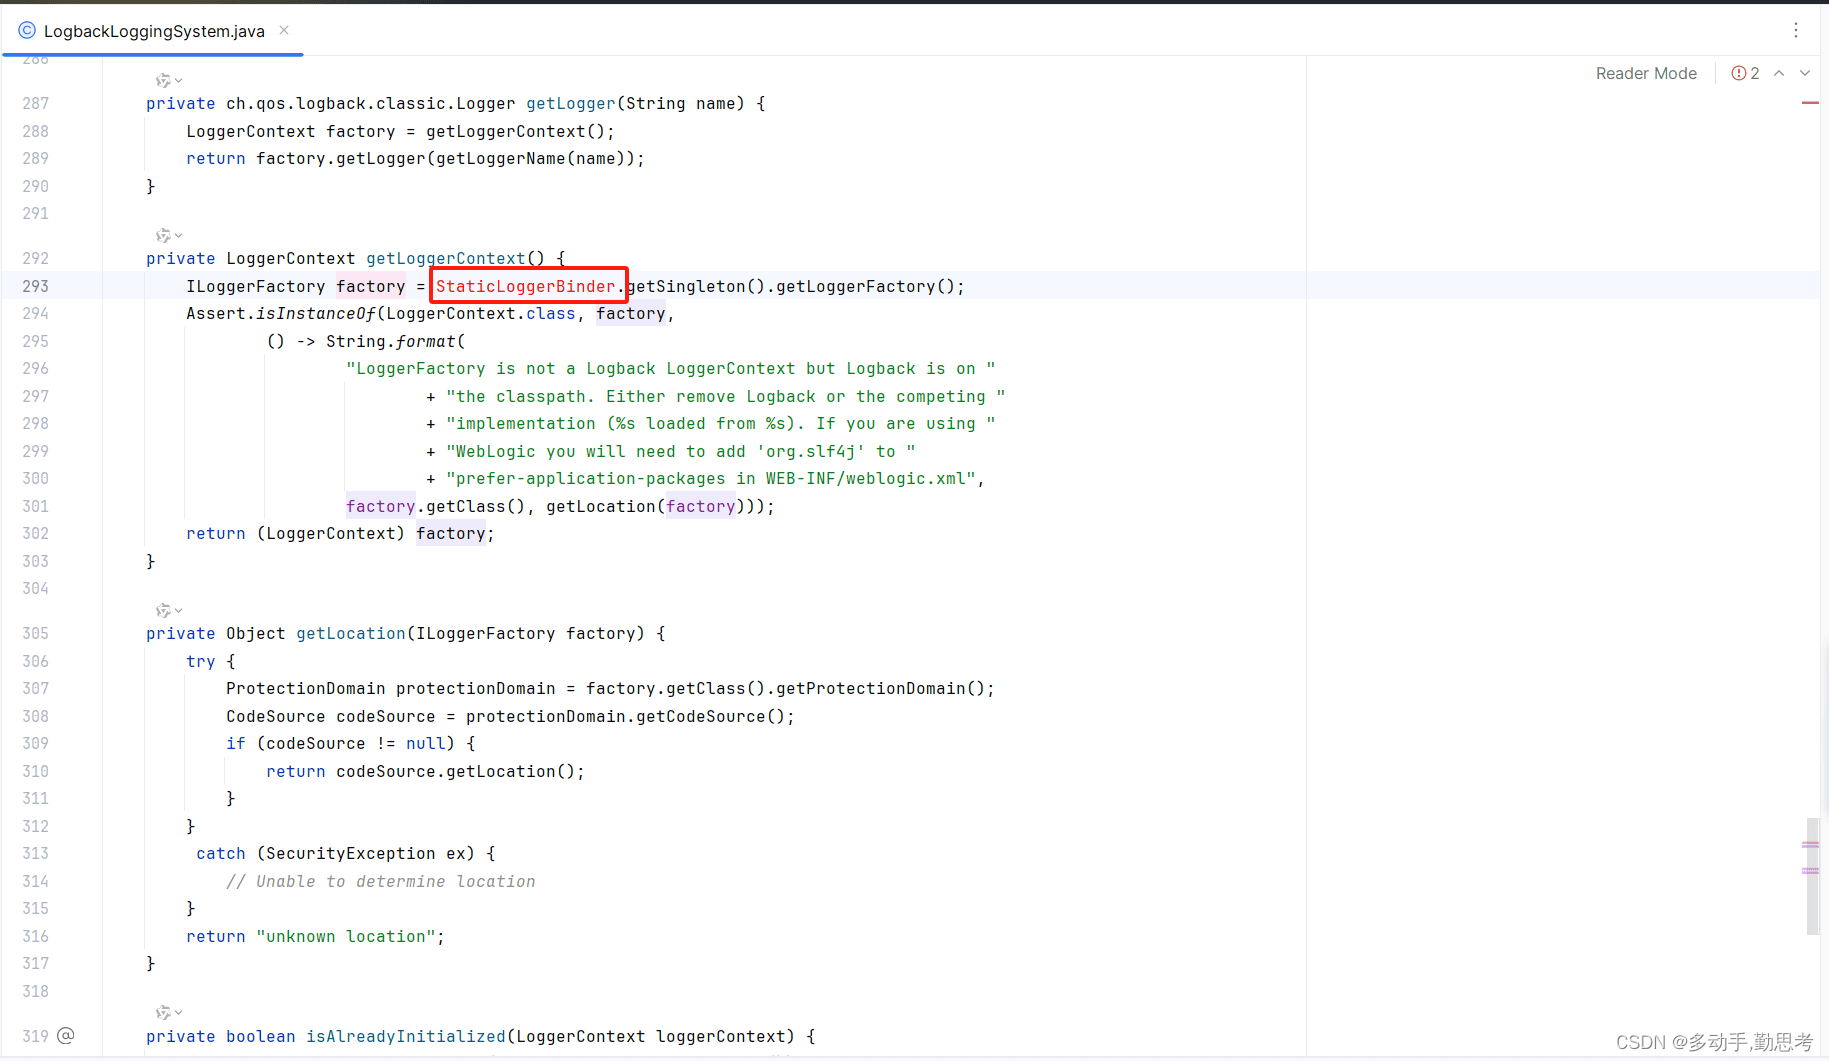1829x1061 pixels.
Task: Open the author hint dropdown above isAlreadyInitialized method
Action: (x=169, y=1012)
